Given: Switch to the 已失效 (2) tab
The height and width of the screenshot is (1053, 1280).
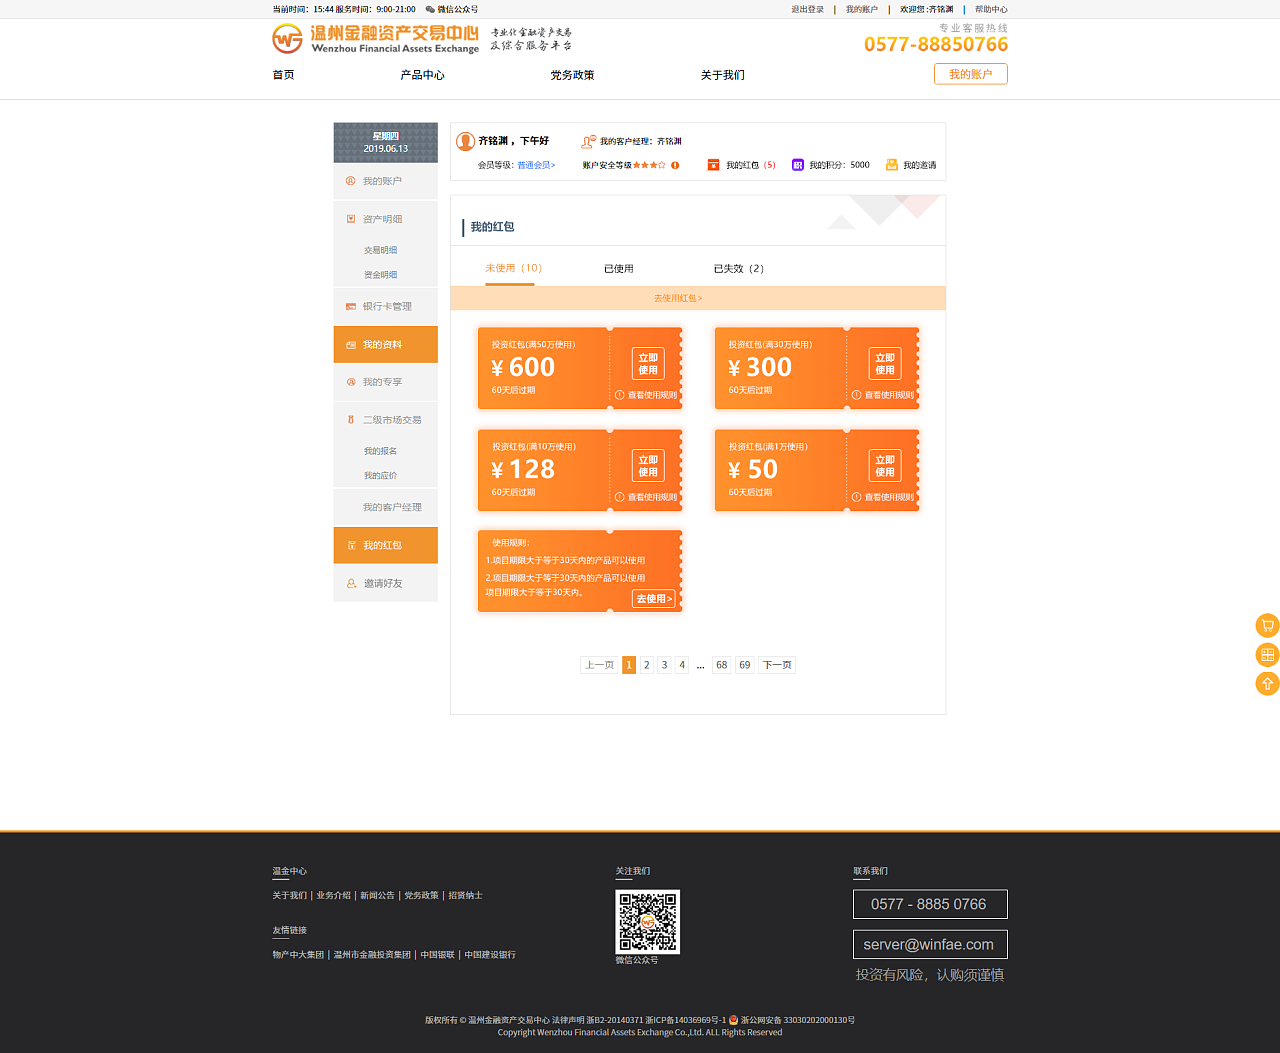Looking at the screenshot, I should [738, 269].
